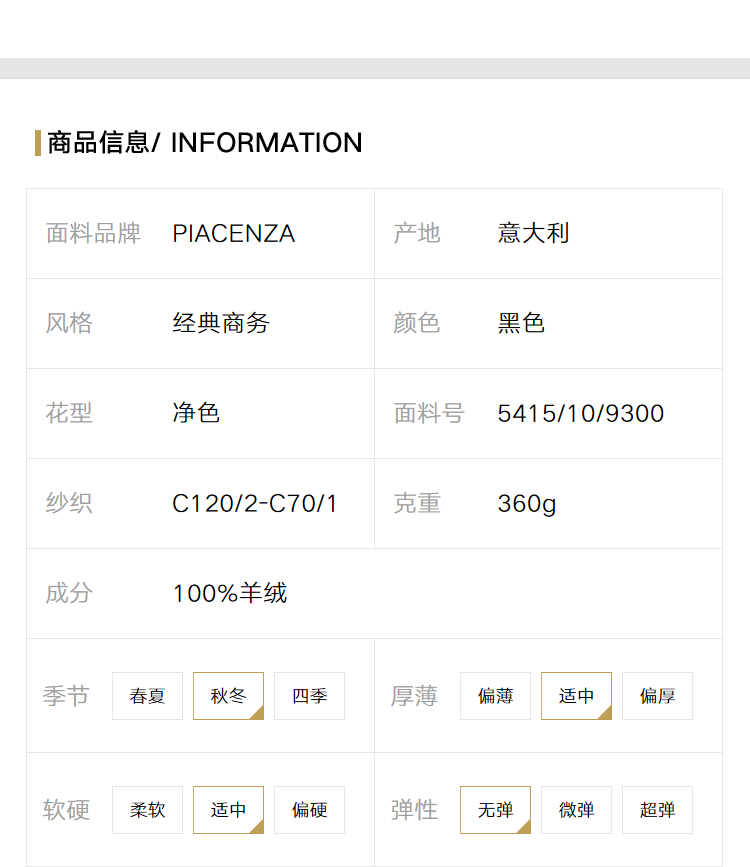
Task: Click the 意大利 origin value
Action: (533, 233)
